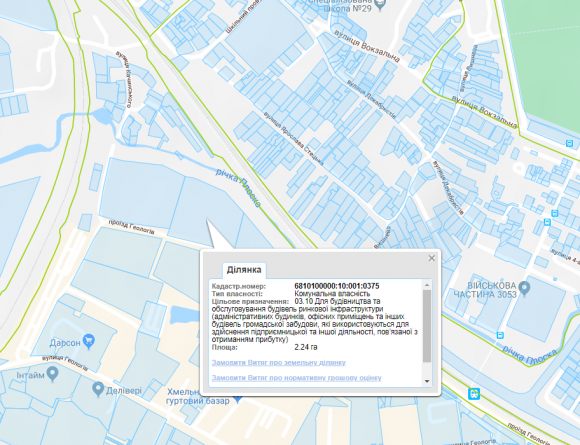Click the гуртовий базар map marker

point(238,400)
